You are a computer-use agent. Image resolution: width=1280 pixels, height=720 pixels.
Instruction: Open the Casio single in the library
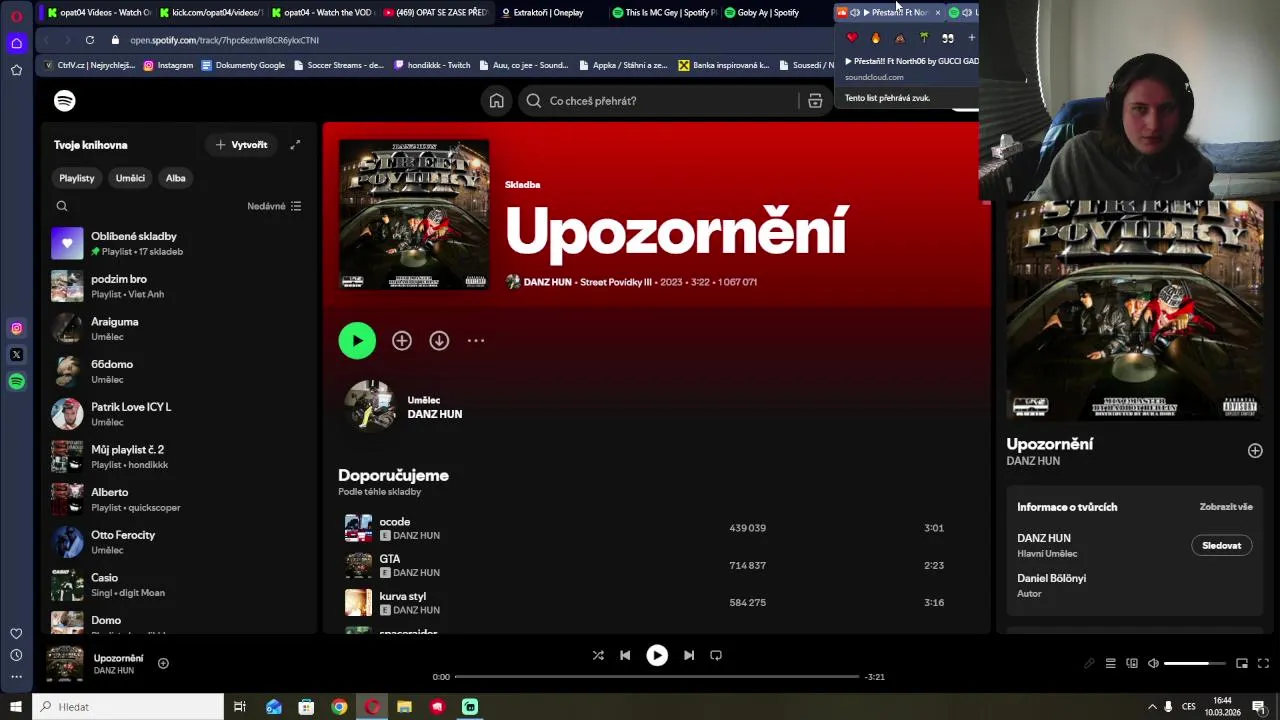tap(178, 584)
